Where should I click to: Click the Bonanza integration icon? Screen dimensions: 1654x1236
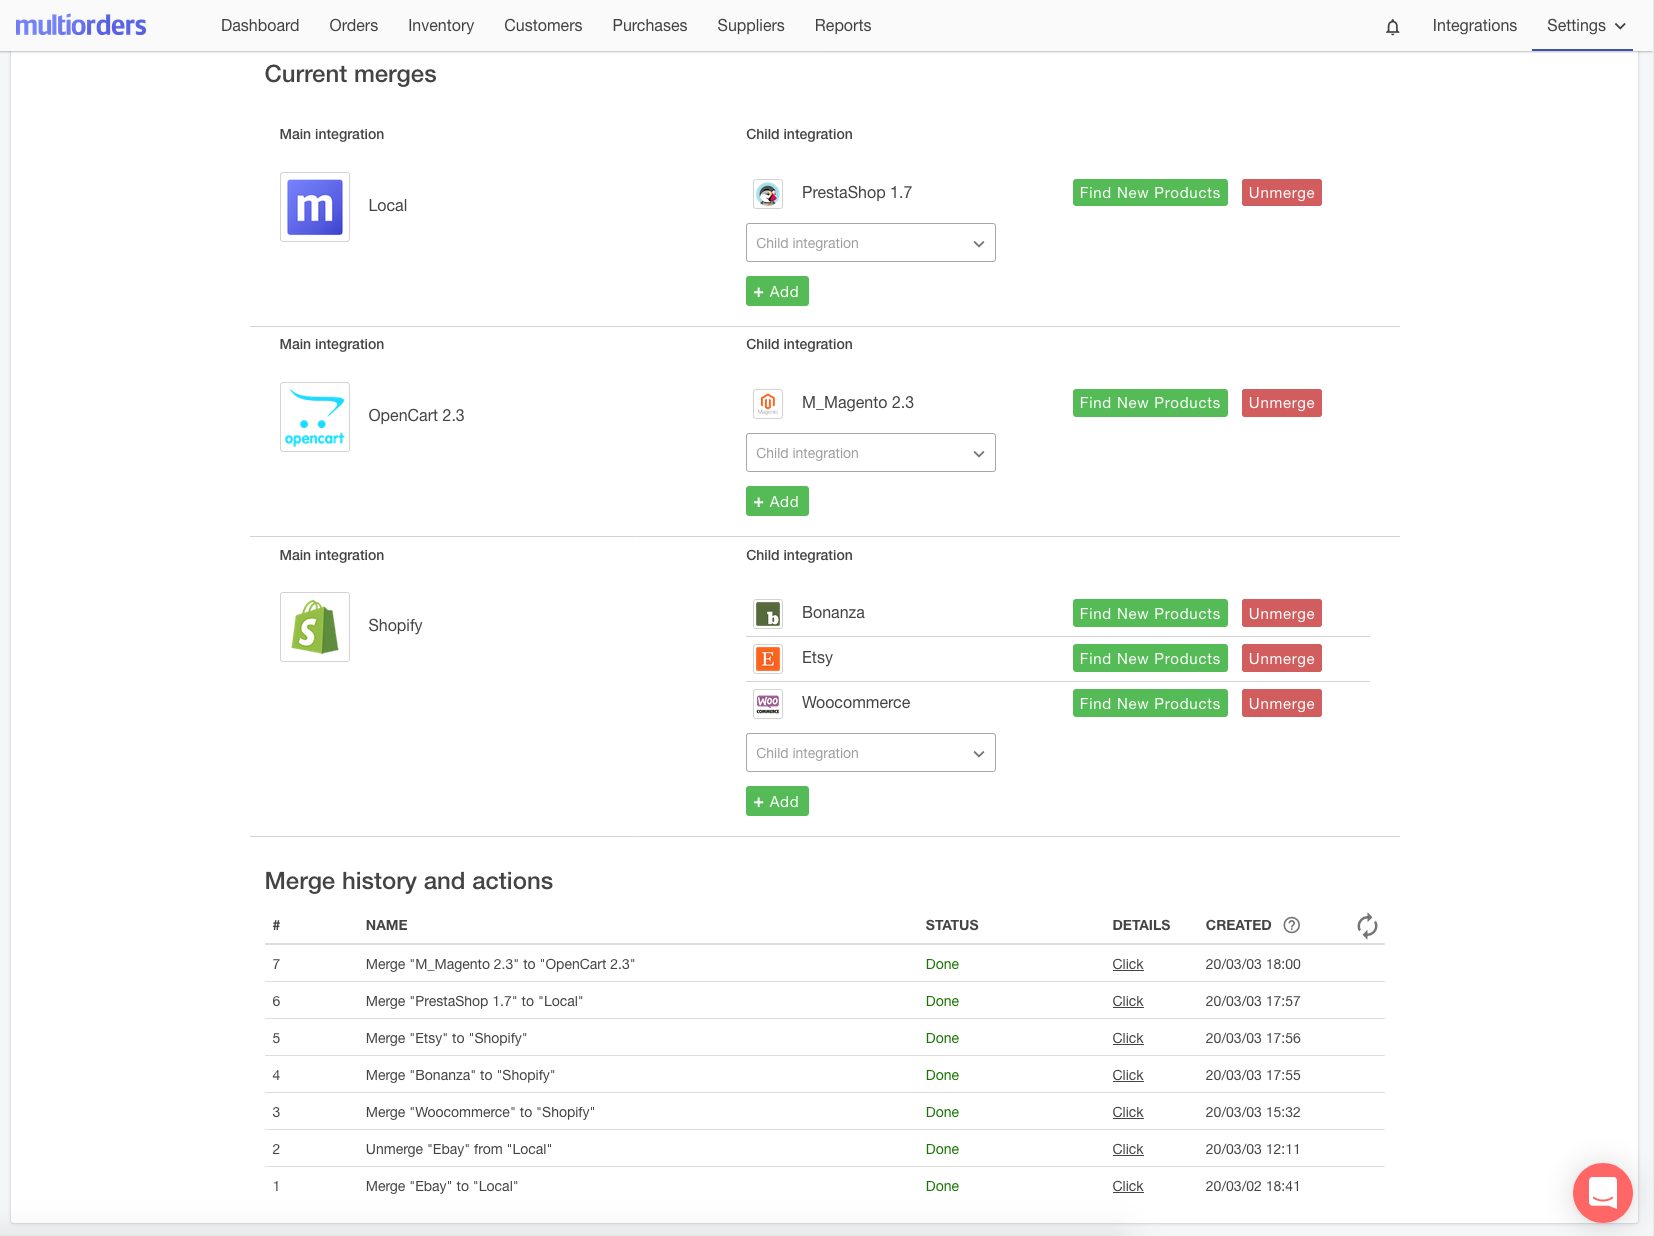click(767, 614)
